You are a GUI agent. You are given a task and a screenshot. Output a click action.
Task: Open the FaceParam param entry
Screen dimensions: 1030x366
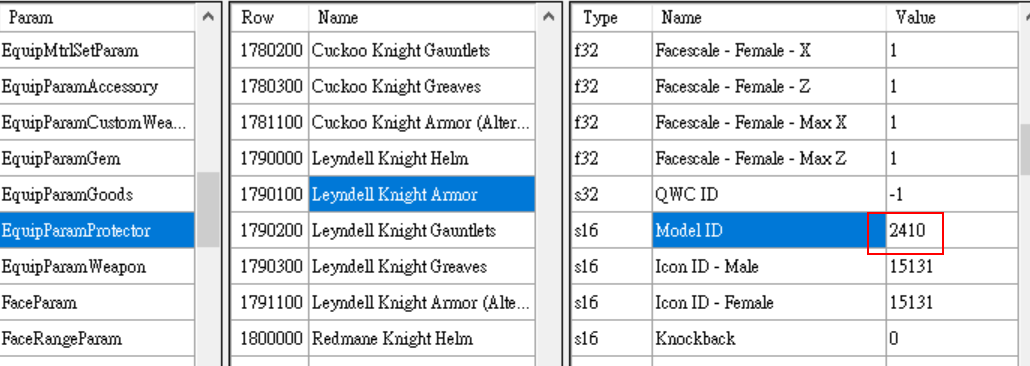[97, 303]
